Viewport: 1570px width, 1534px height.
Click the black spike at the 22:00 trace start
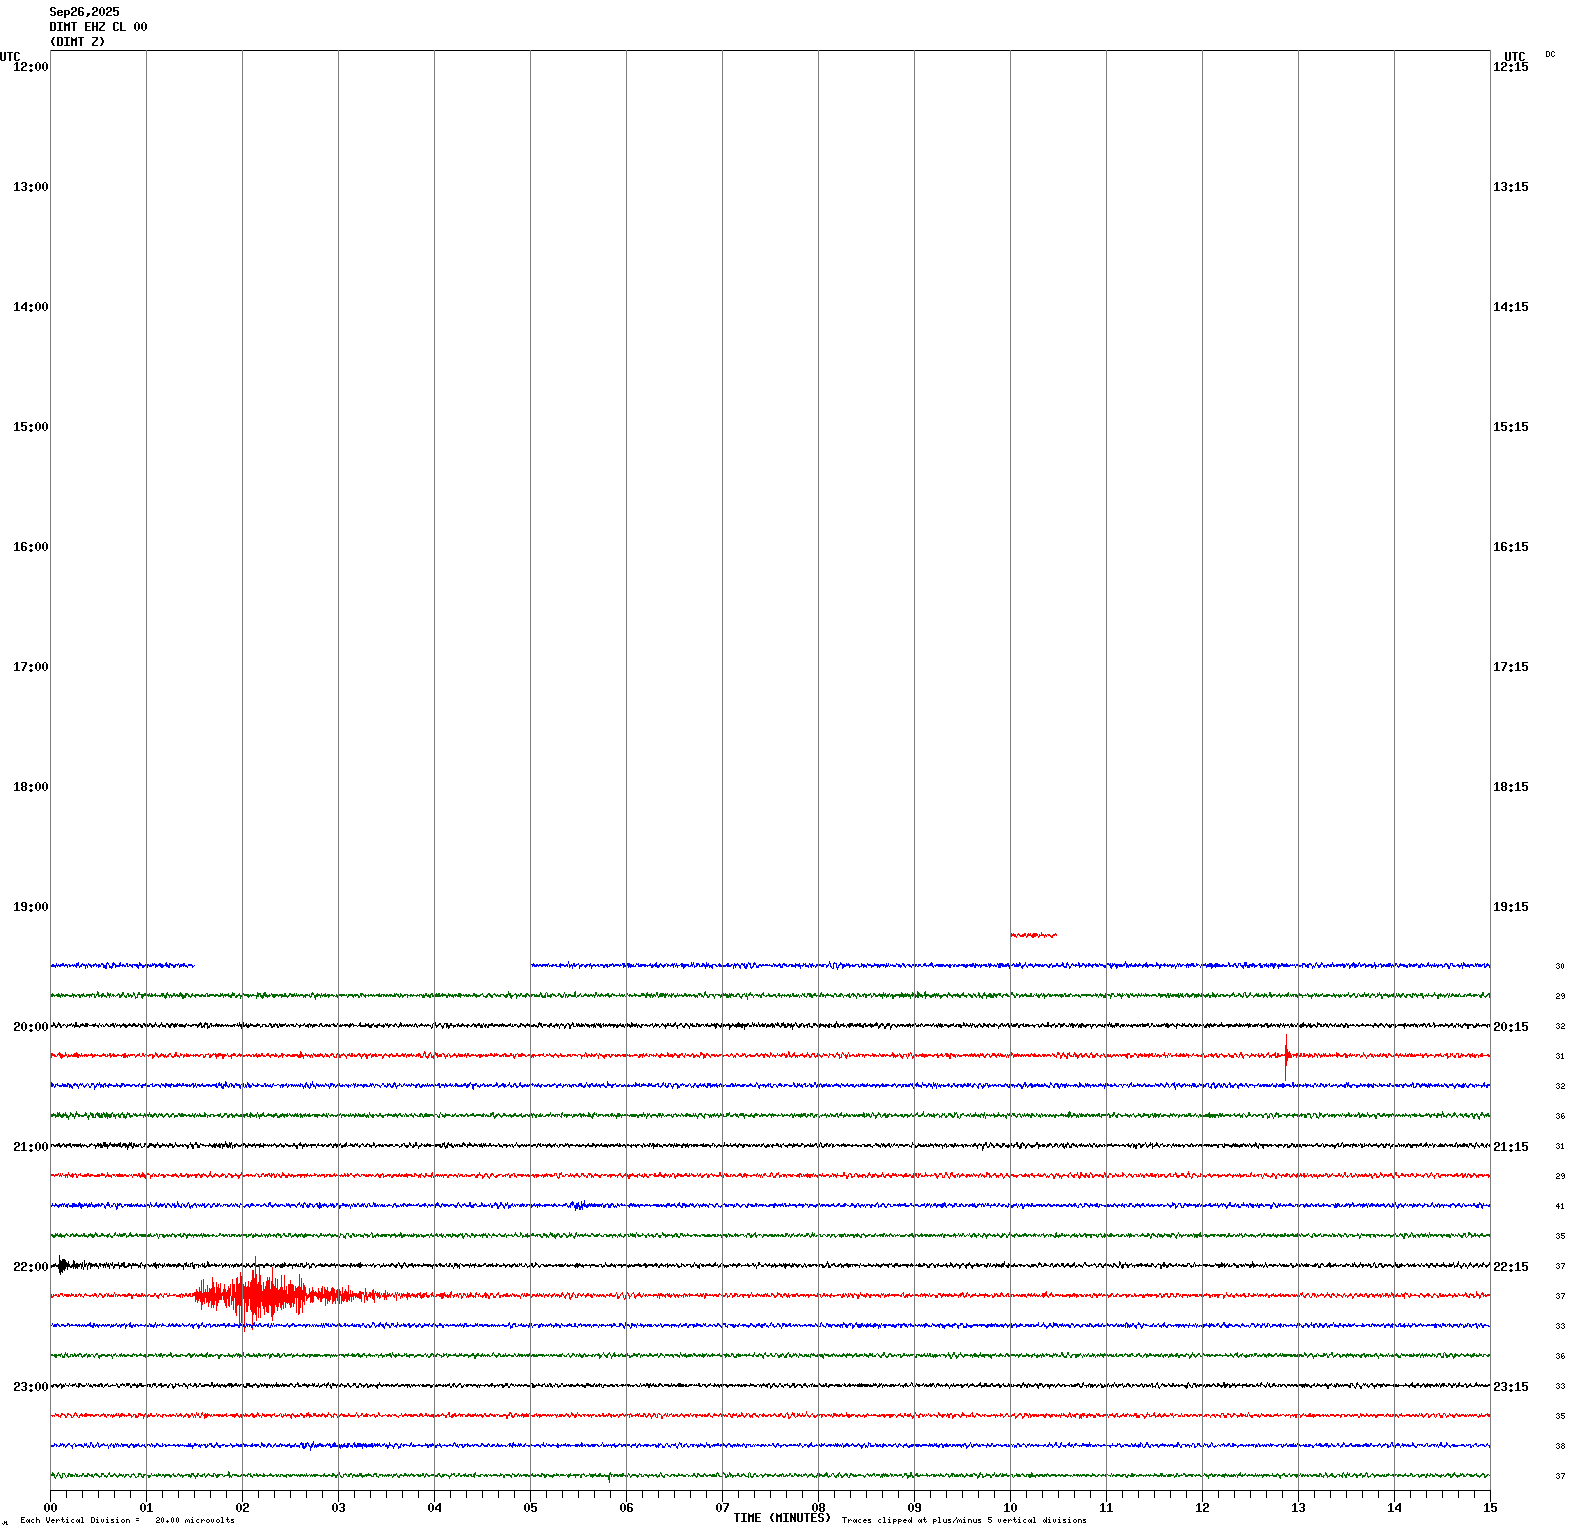(x=62, y=1265)
